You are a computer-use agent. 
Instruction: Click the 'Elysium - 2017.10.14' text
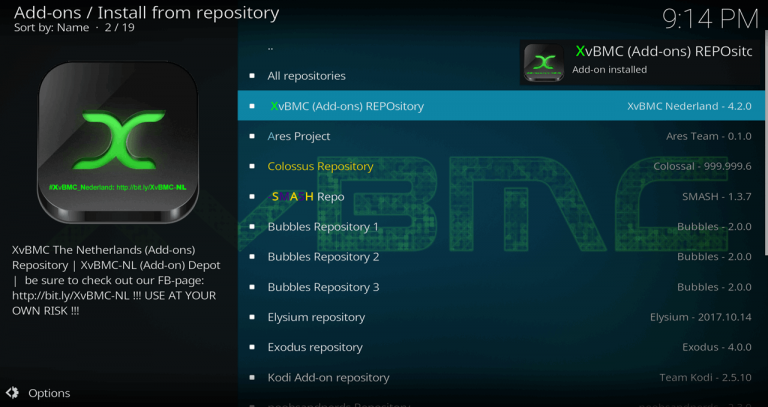(x=700, y=317)
